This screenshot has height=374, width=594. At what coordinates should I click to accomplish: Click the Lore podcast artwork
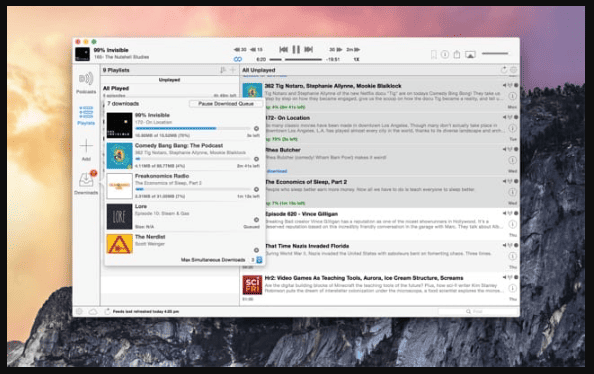pyautogui.click(x=119, y=216)
